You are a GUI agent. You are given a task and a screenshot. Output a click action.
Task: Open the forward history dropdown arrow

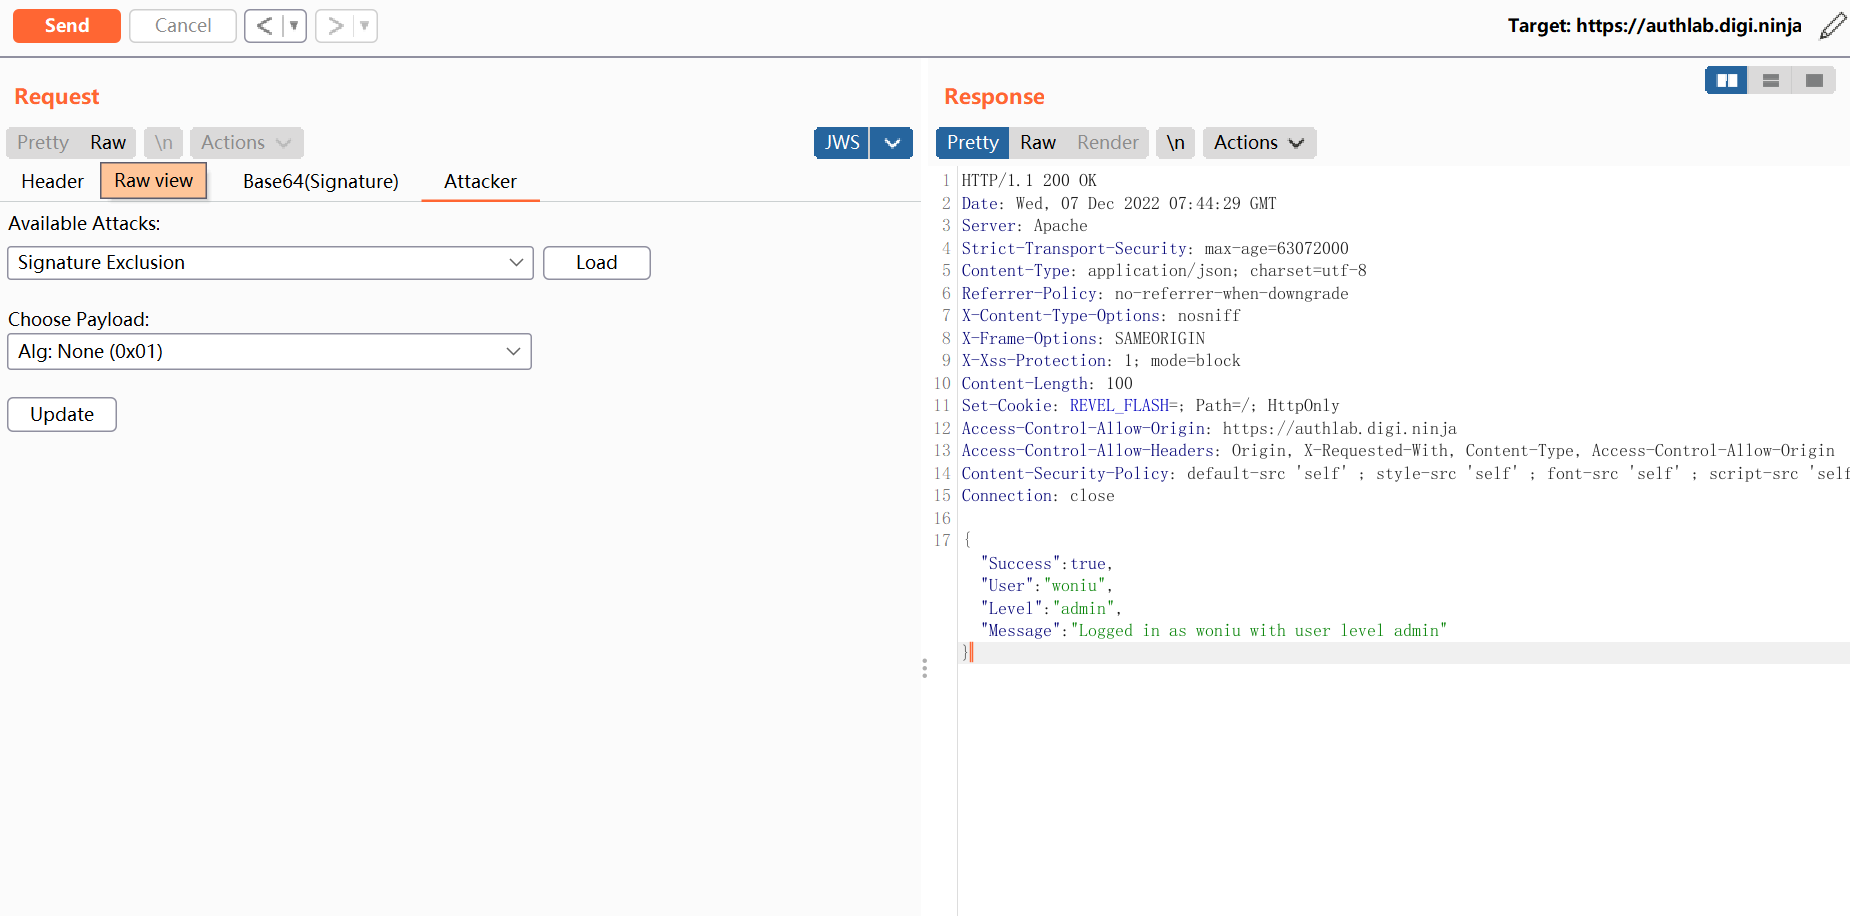point(365,26)
